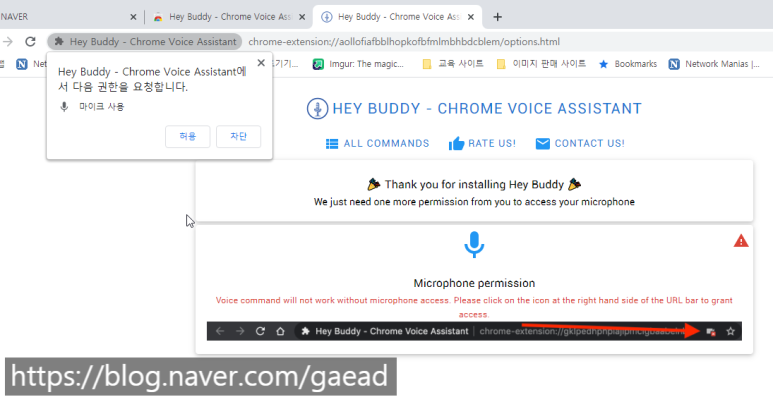Open RATE US! link
The height and width of the screenshot is (397, 773).
pos(492,144)
